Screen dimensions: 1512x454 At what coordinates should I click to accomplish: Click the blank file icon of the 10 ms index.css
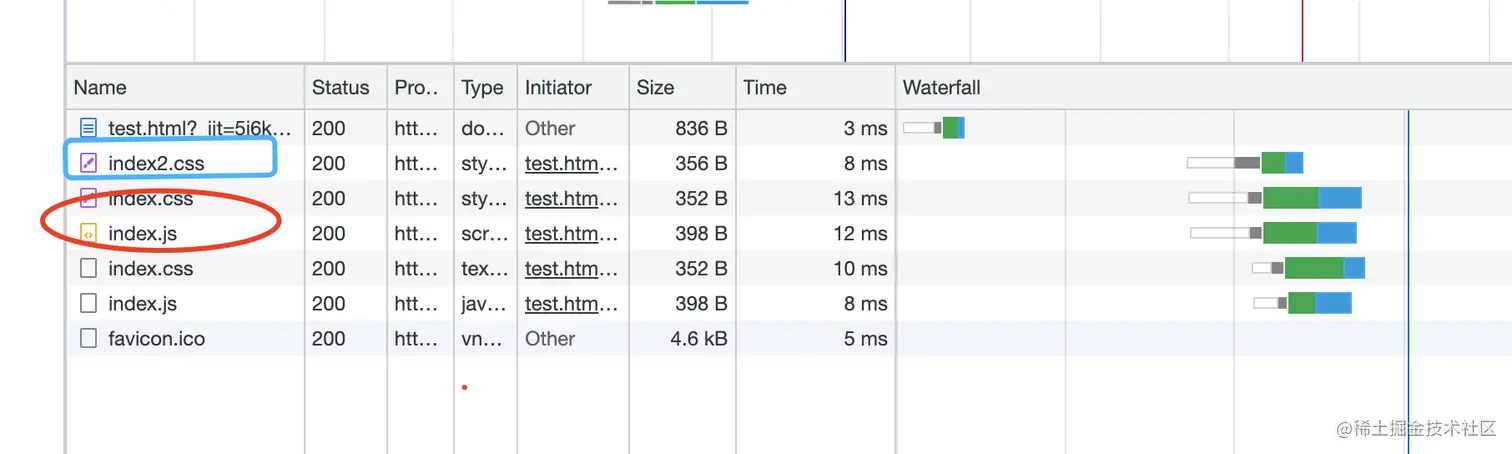(x=89, y=268)
